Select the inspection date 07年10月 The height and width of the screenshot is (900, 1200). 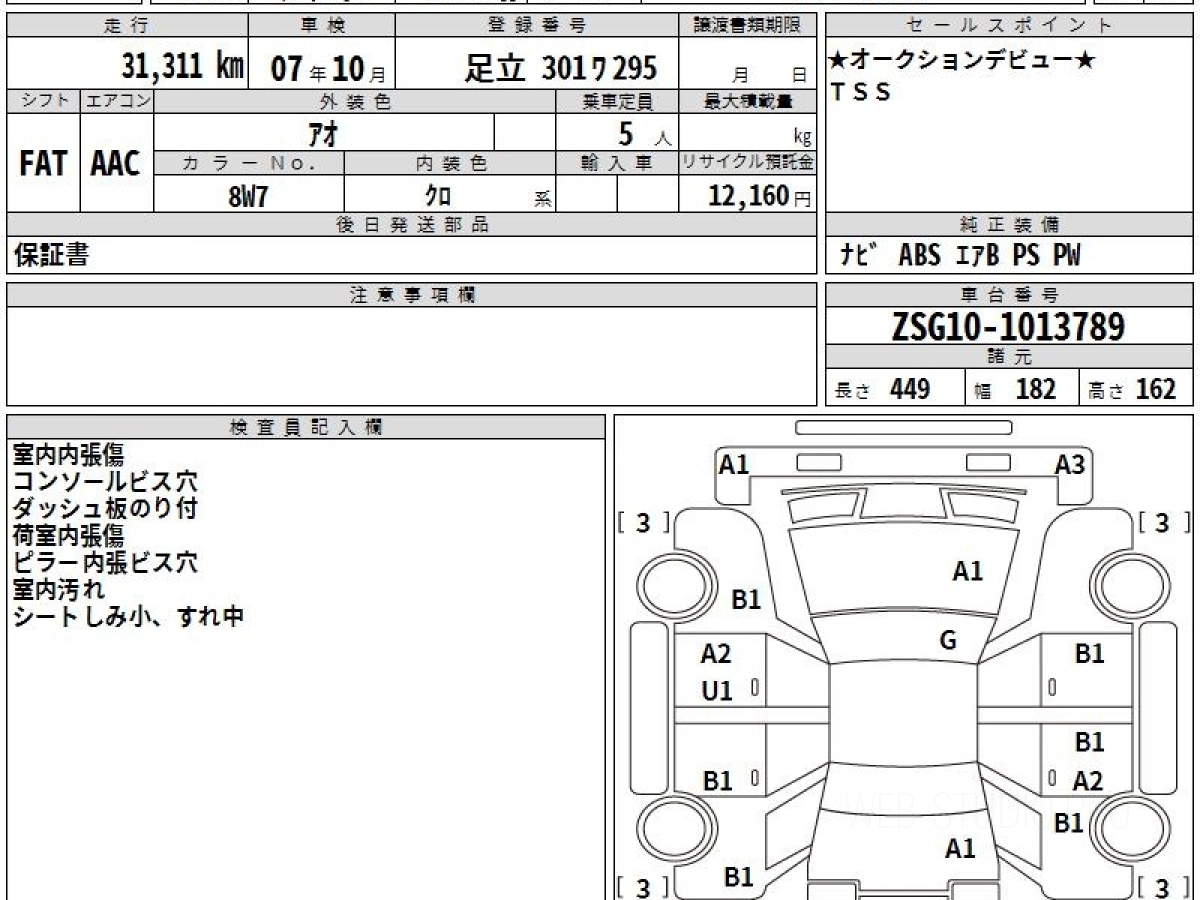(x=327, y=68)
